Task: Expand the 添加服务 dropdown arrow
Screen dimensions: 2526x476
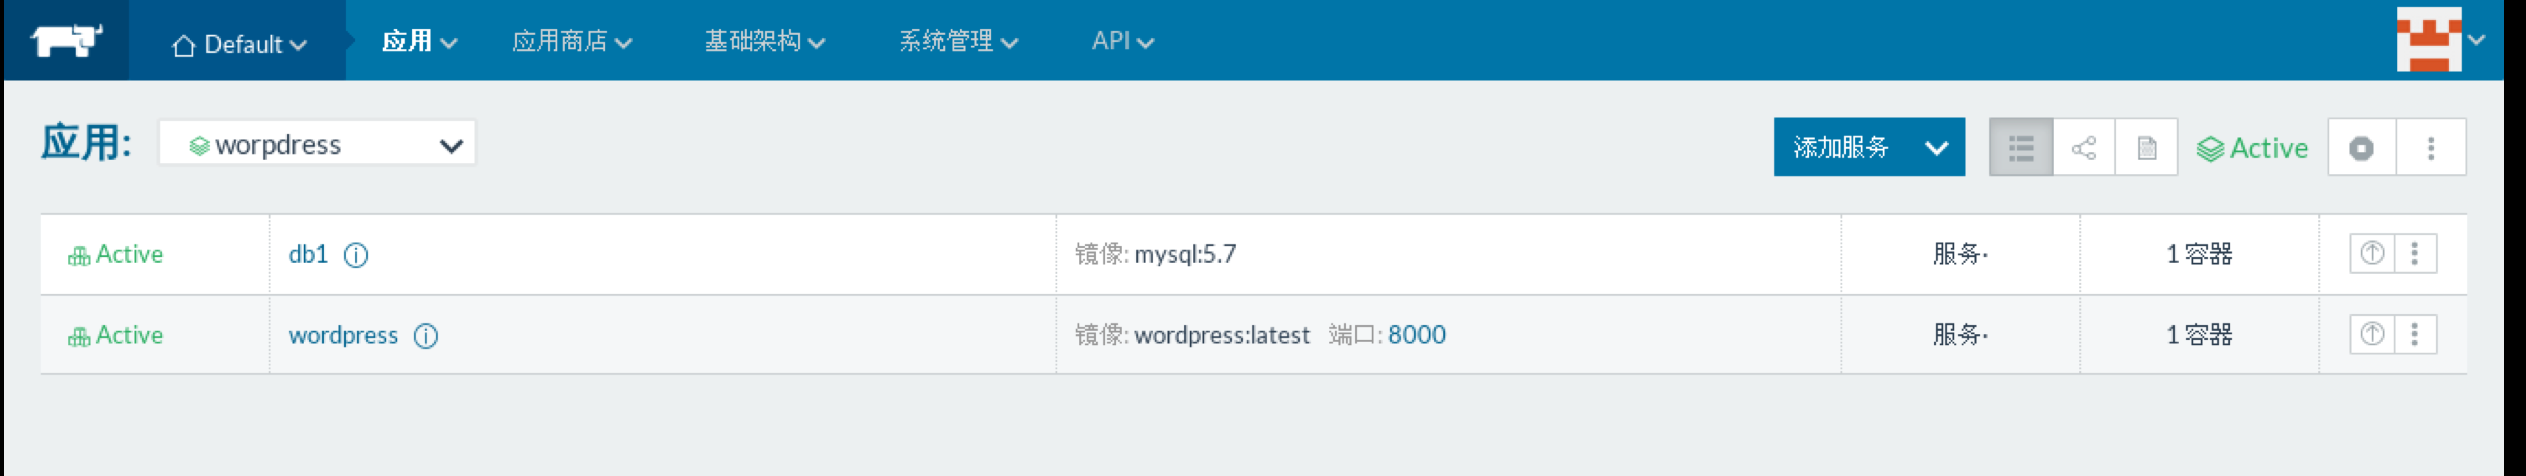Action: coord(1936,148)
